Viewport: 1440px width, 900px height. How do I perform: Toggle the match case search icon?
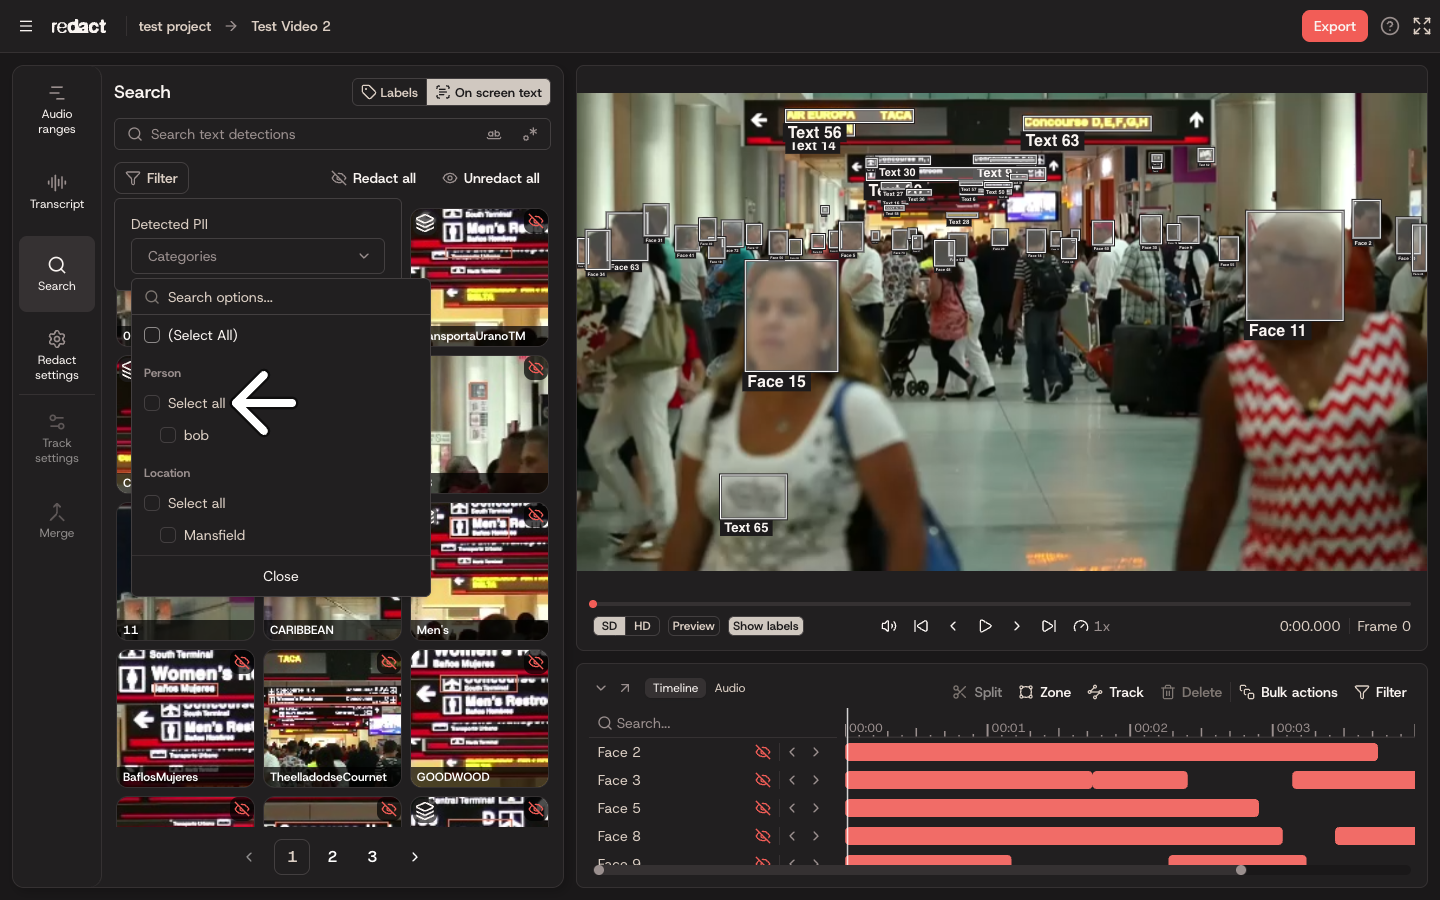[x=494, y=134]
